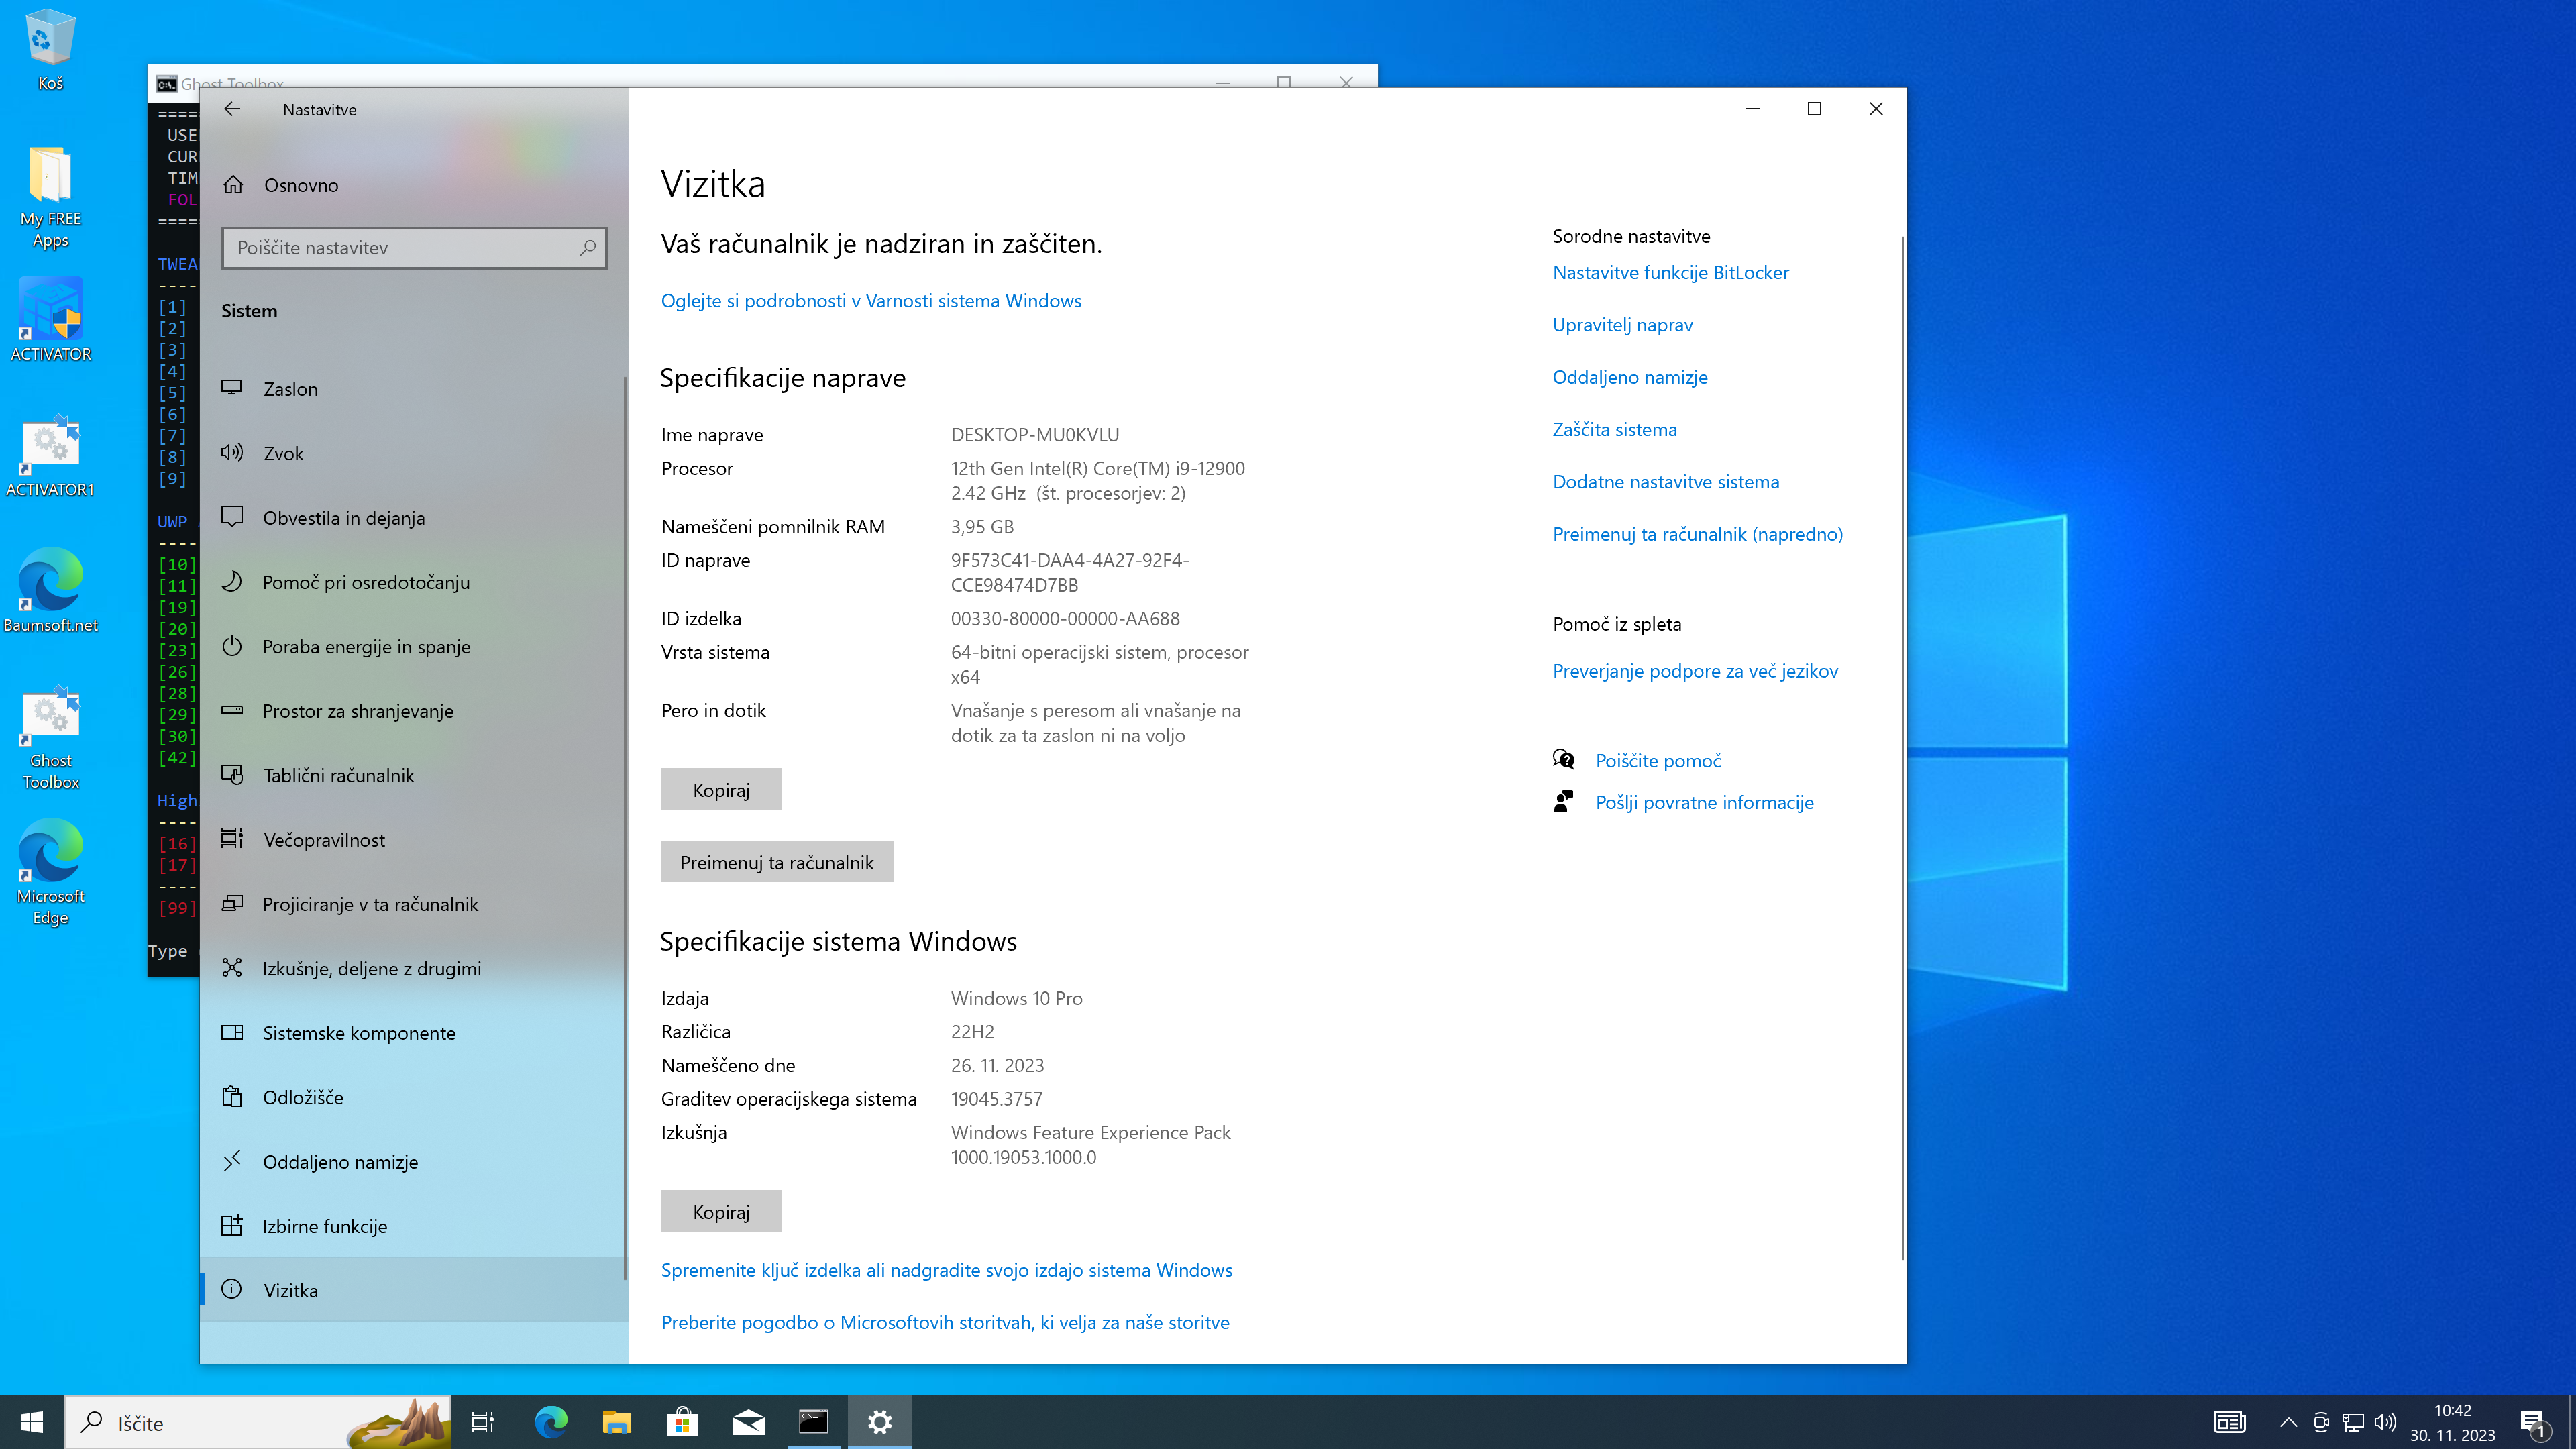Click the search magnifier in settings search

click(588, 247)
